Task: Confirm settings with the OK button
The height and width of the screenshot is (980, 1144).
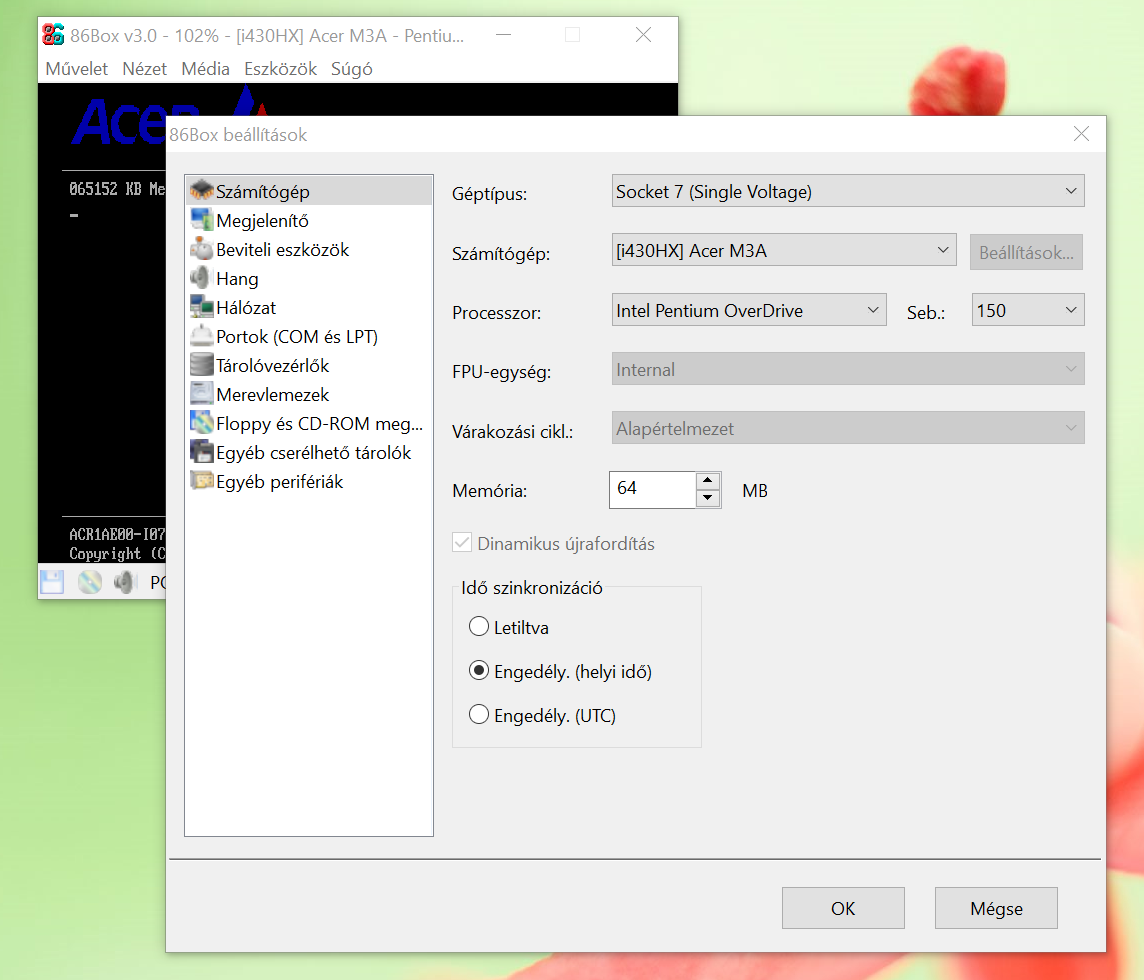Action: point(843,908)
